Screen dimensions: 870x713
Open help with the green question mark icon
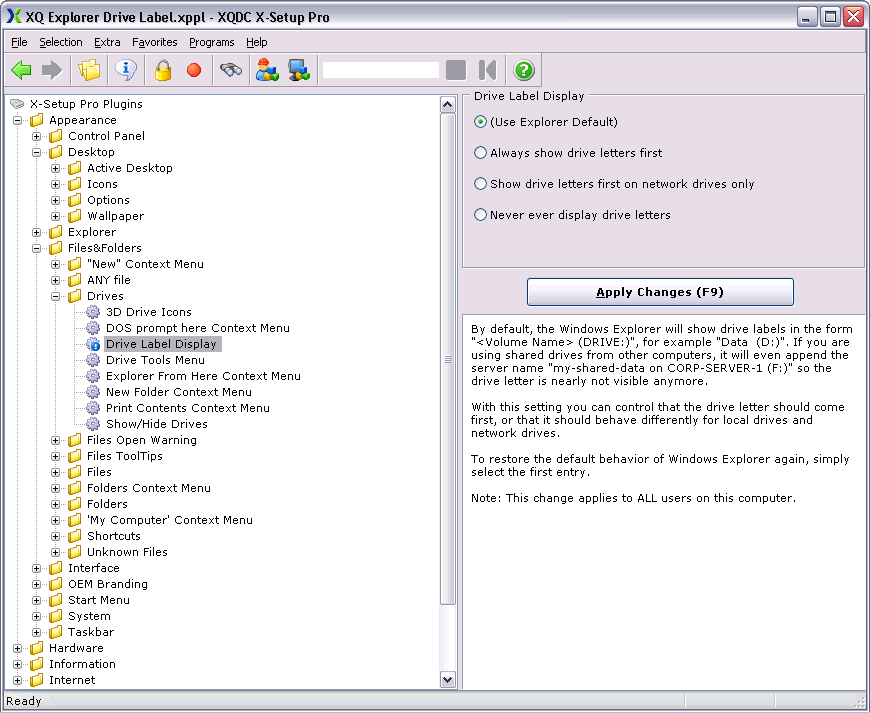524,70
